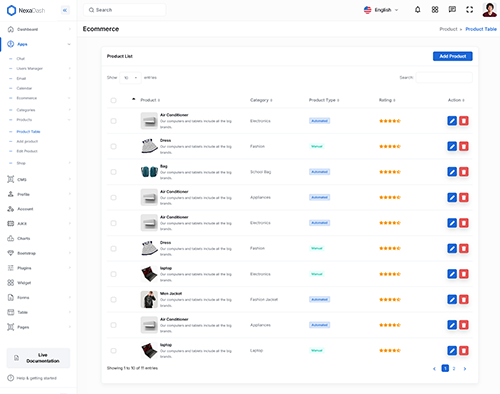The image size is (500, 394).
Task: Click the Add Product button
Action: [453, 56]
